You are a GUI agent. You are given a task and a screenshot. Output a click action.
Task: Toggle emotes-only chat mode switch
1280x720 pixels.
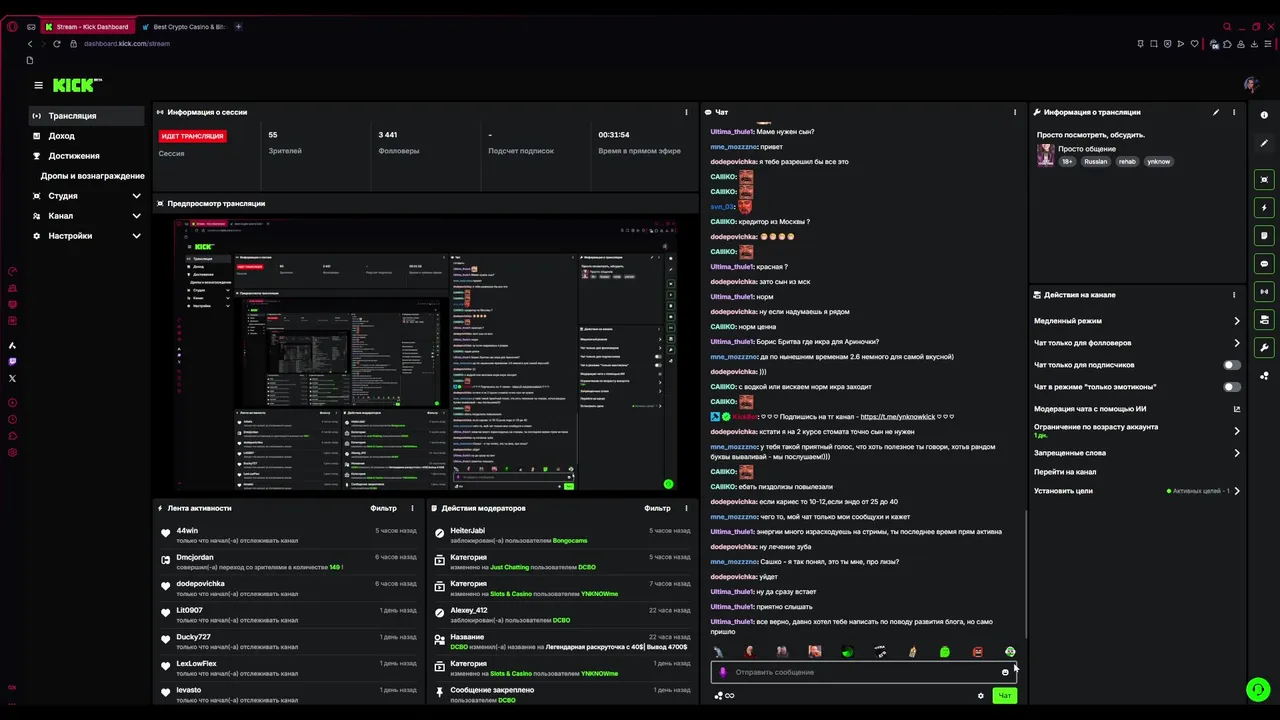1232,387
